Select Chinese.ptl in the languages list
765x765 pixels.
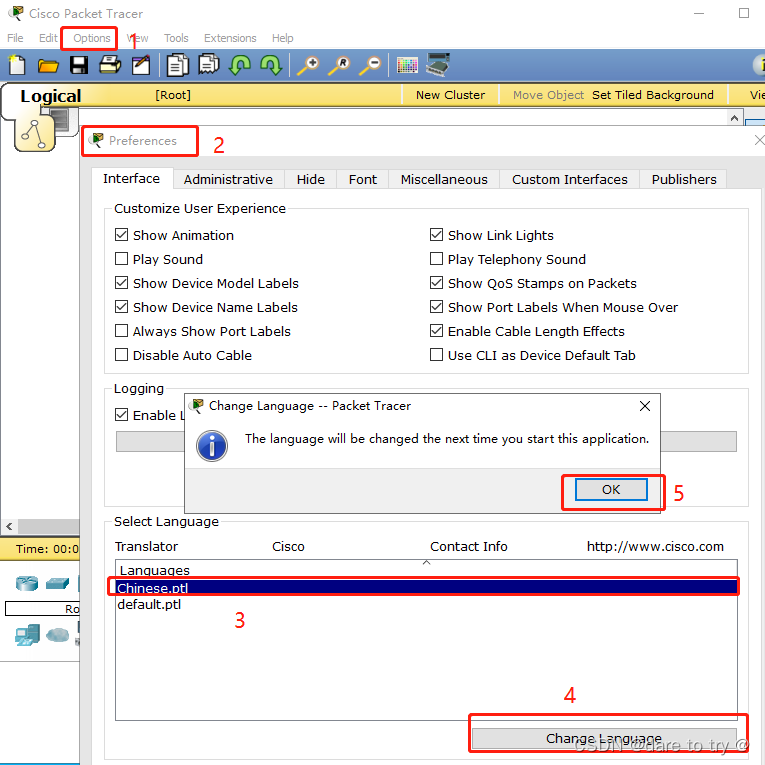coord(426,587)
